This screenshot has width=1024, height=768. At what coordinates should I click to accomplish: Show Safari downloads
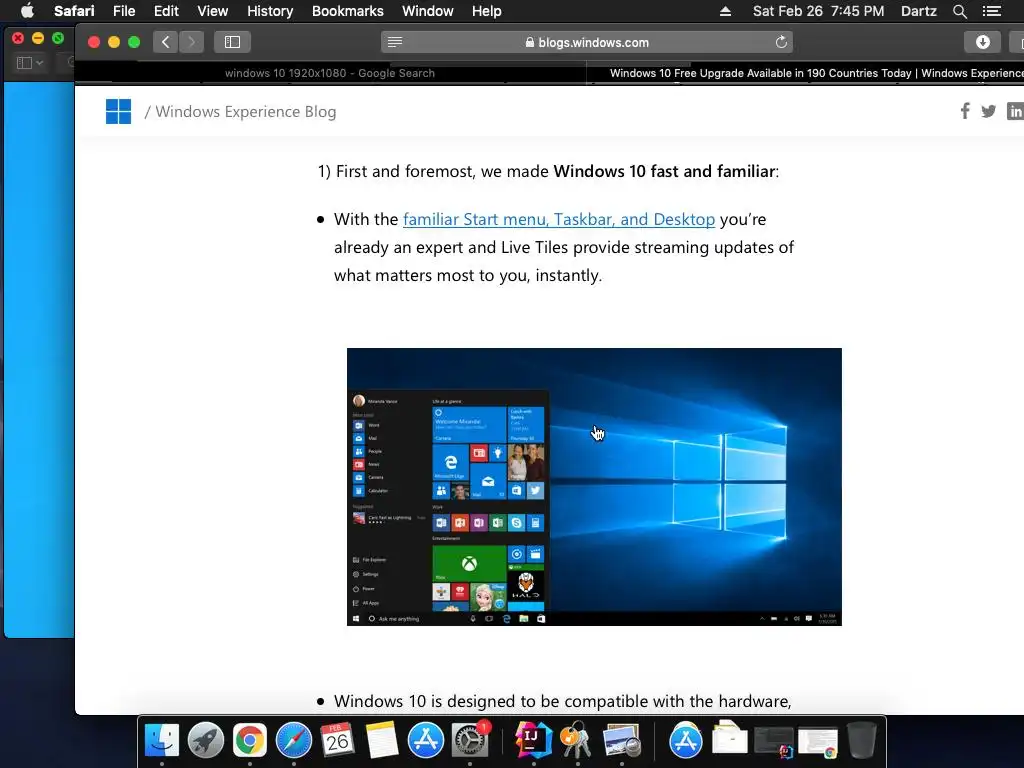pyautogui.click(x=982, y=42)
